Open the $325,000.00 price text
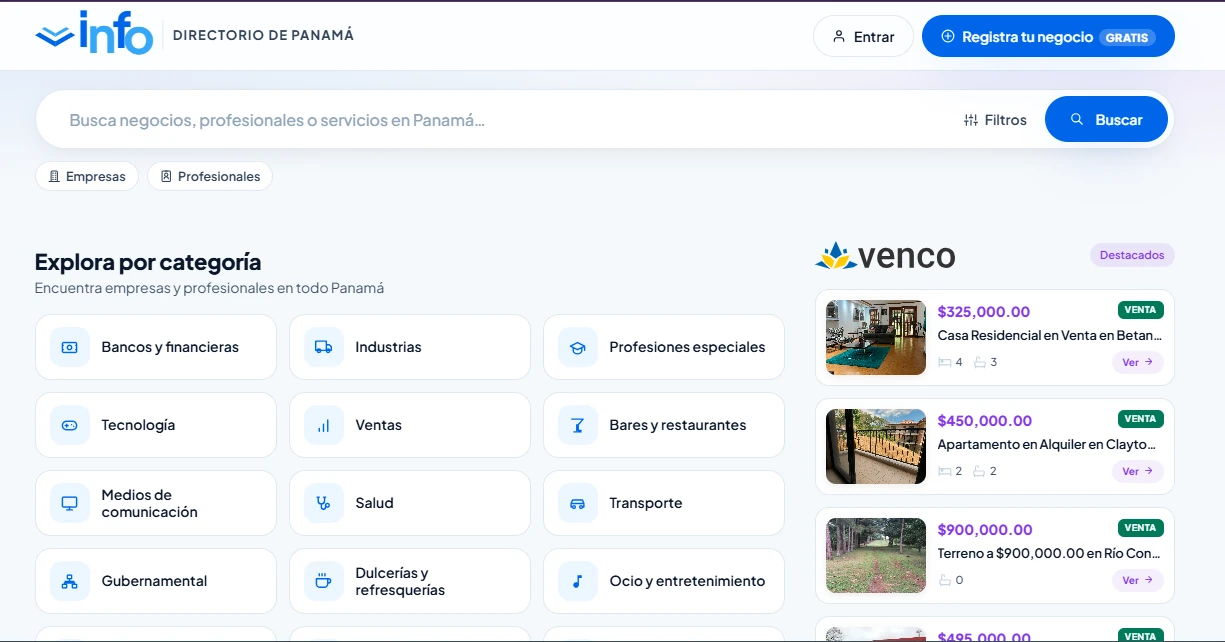Screen dimensions: 1225x642 click(x=984, y=312)
